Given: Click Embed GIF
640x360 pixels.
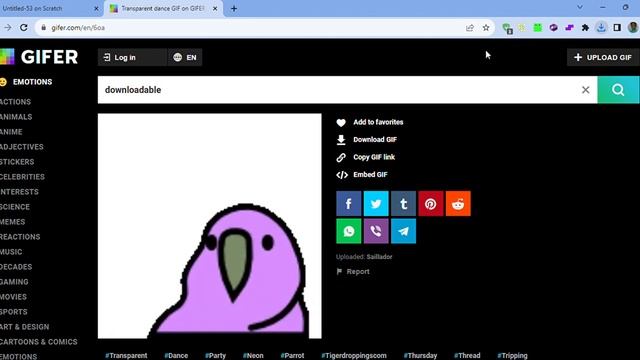Looking at the screenshot, I should (x=362, y=175).
